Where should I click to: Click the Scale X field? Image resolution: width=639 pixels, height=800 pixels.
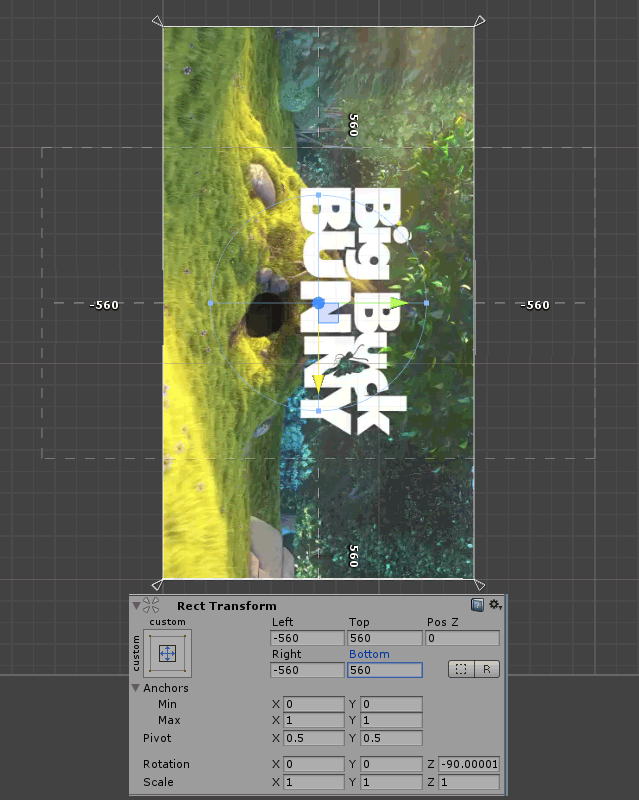point(314,782)
